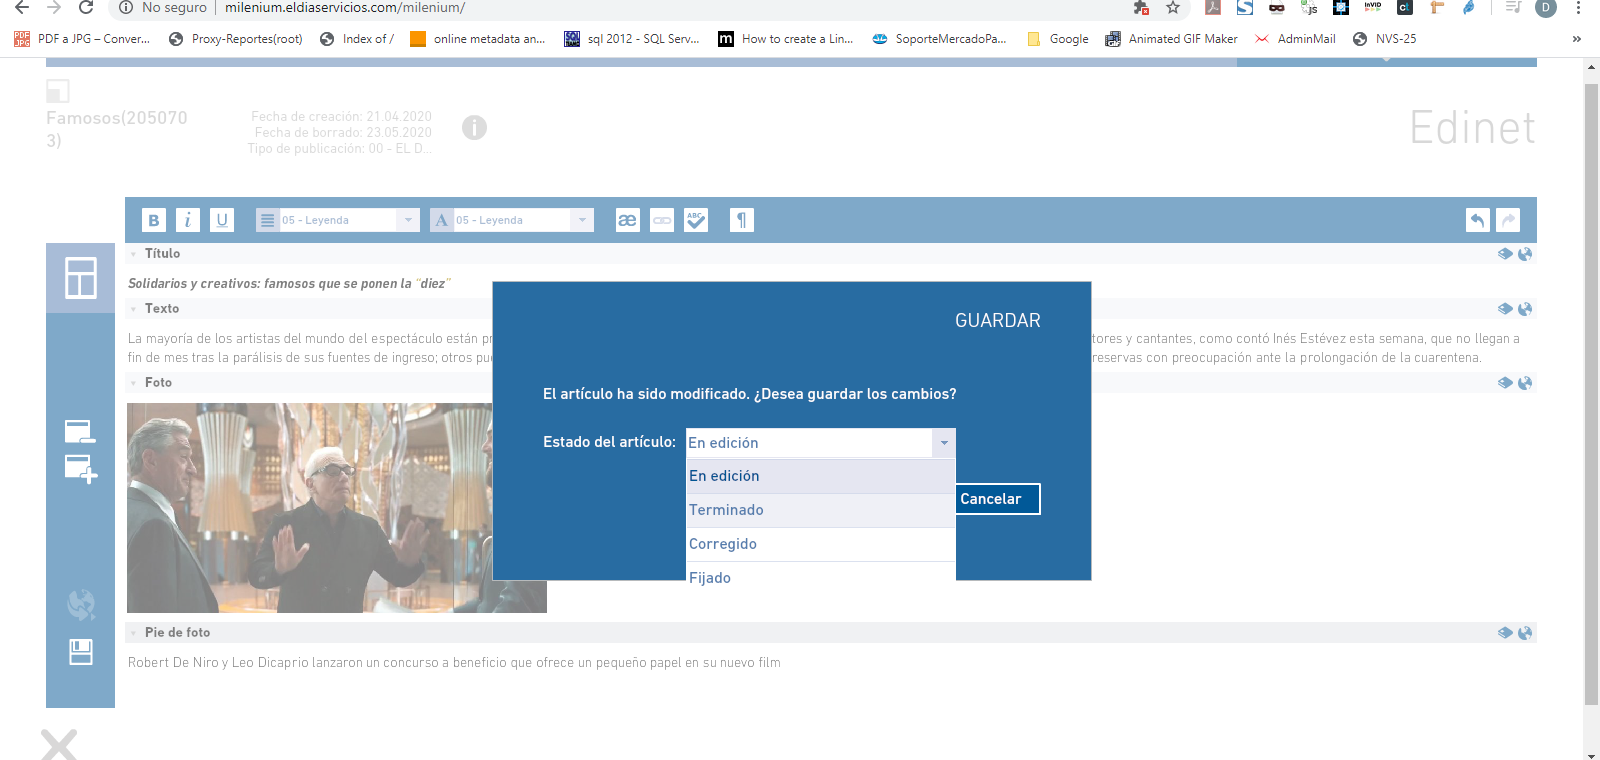Toggle italic formatting button
Image resolution: width=1600 pixels, height=760 pixels.
tap(187, 220)
